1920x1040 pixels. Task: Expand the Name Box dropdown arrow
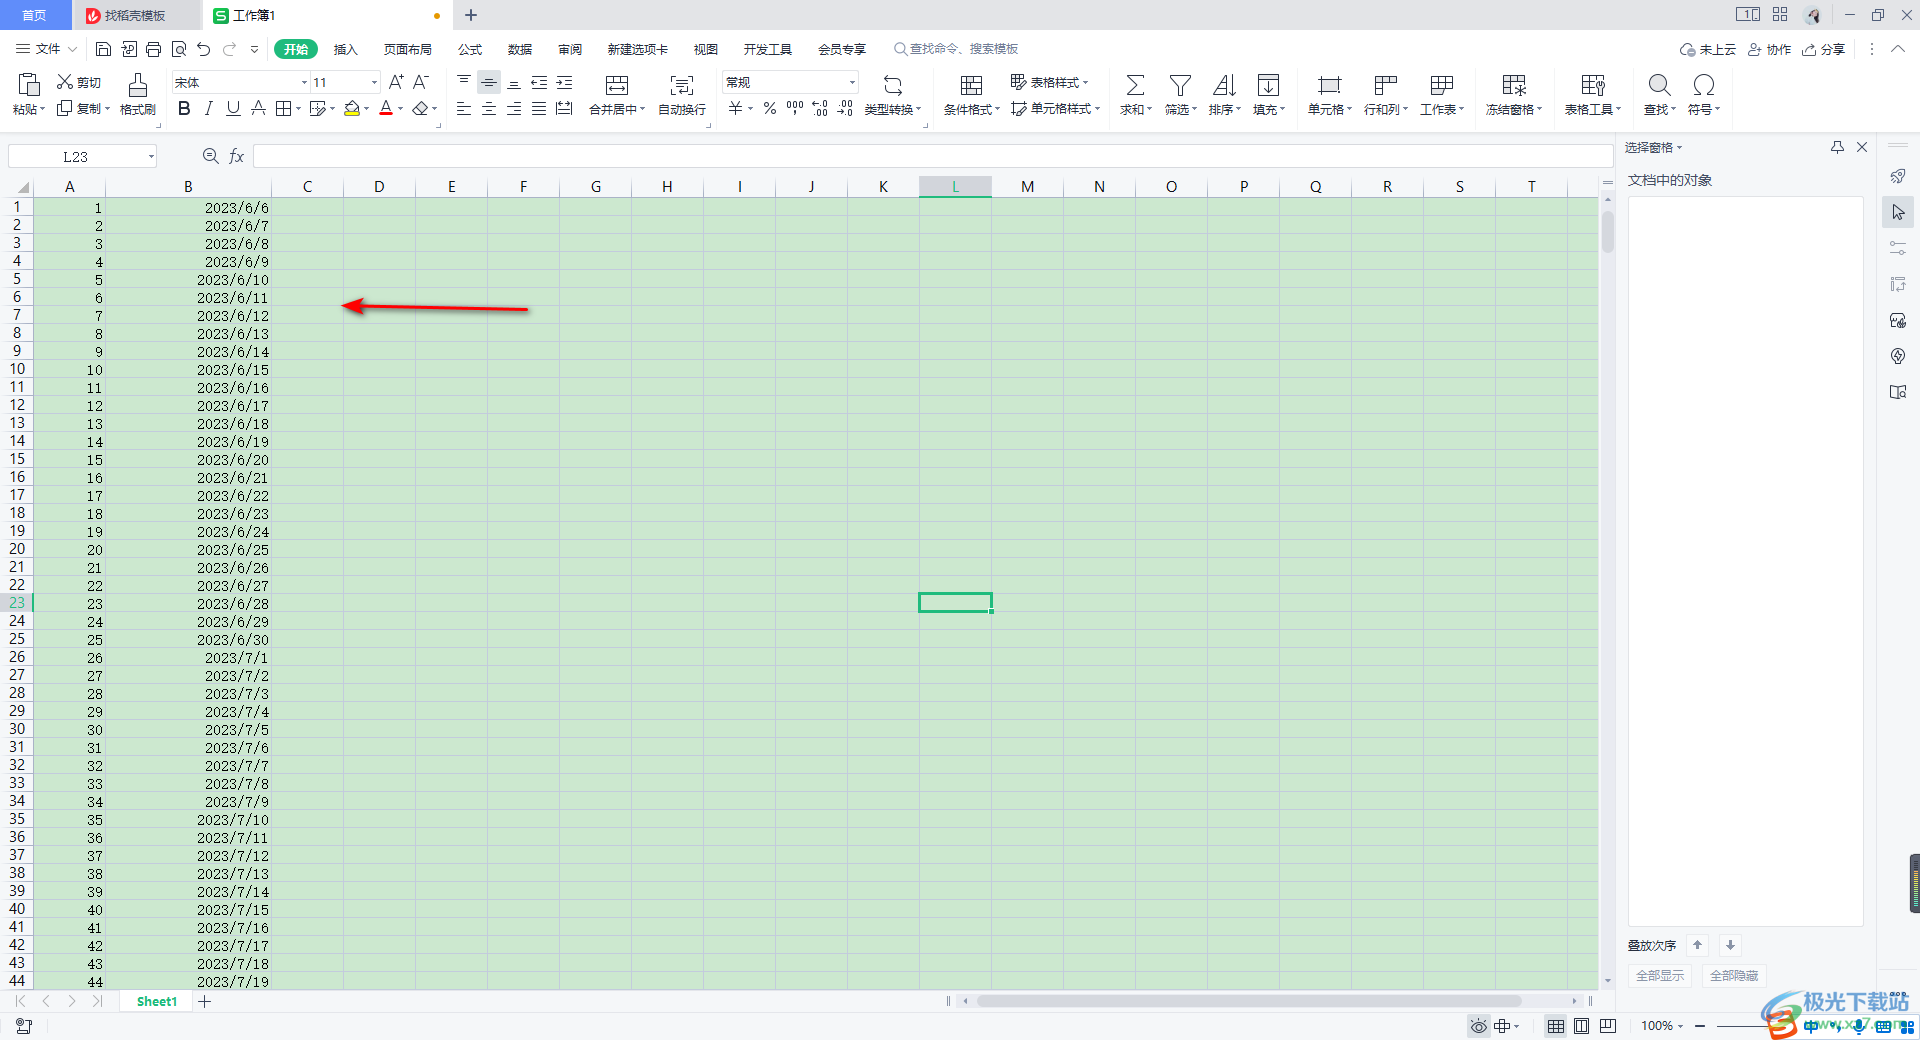click(x=151, y=156)
